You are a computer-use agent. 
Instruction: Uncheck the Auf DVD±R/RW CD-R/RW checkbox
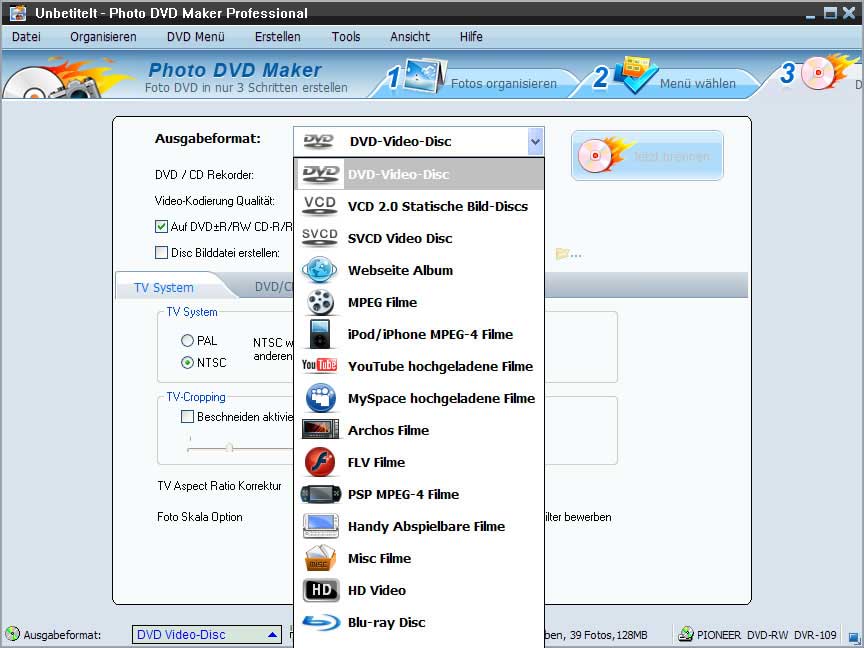pos(161,226)
